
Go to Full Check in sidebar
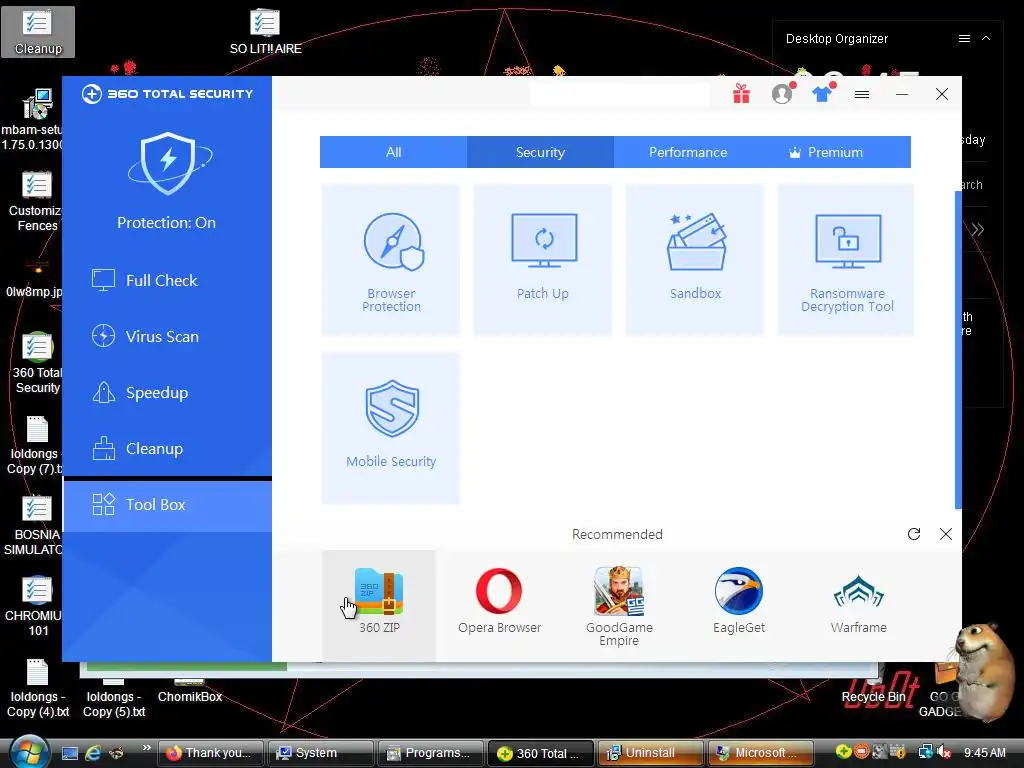click(x=167, y=280)
